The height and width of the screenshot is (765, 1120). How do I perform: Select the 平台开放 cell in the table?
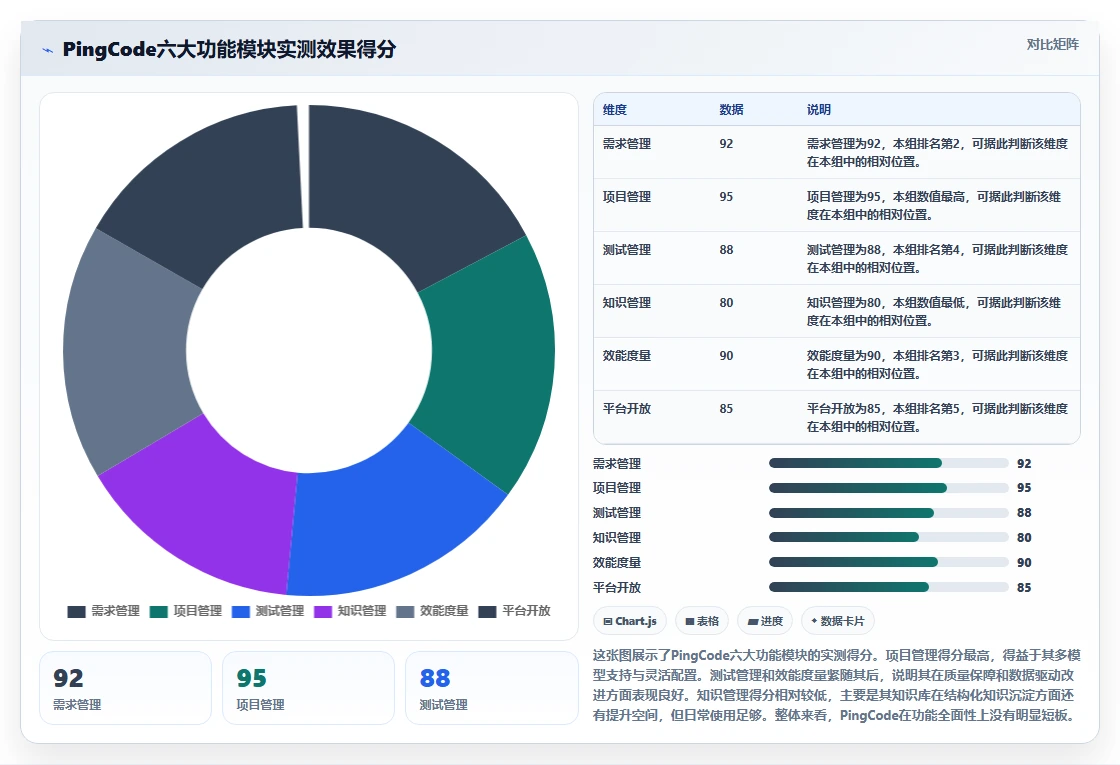(626, 408)
